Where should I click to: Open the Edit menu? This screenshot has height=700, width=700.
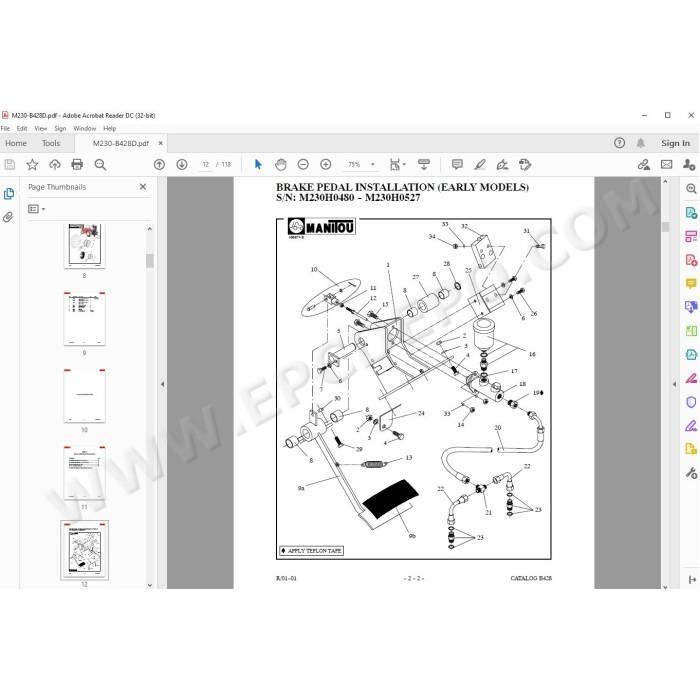pos(22,129)
